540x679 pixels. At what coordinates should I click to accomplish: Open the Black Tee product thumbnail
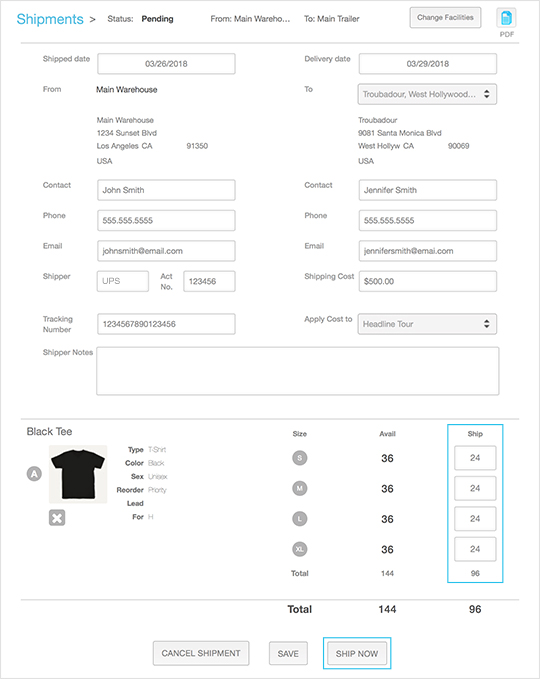coord(78,474)
